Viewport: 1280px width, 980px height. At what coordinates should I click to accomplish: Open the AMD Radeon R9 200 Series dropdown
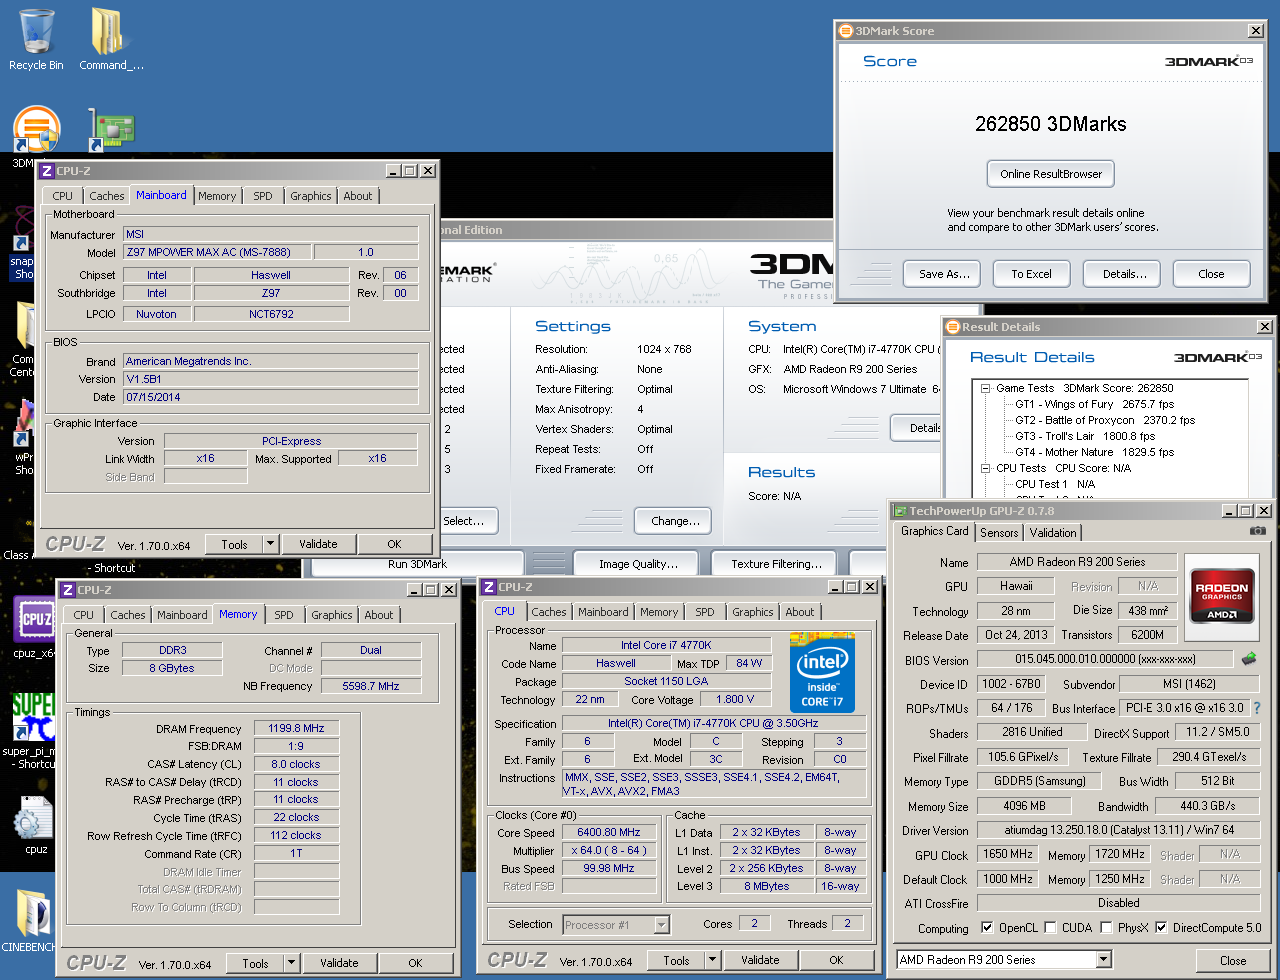(1104, 960)
